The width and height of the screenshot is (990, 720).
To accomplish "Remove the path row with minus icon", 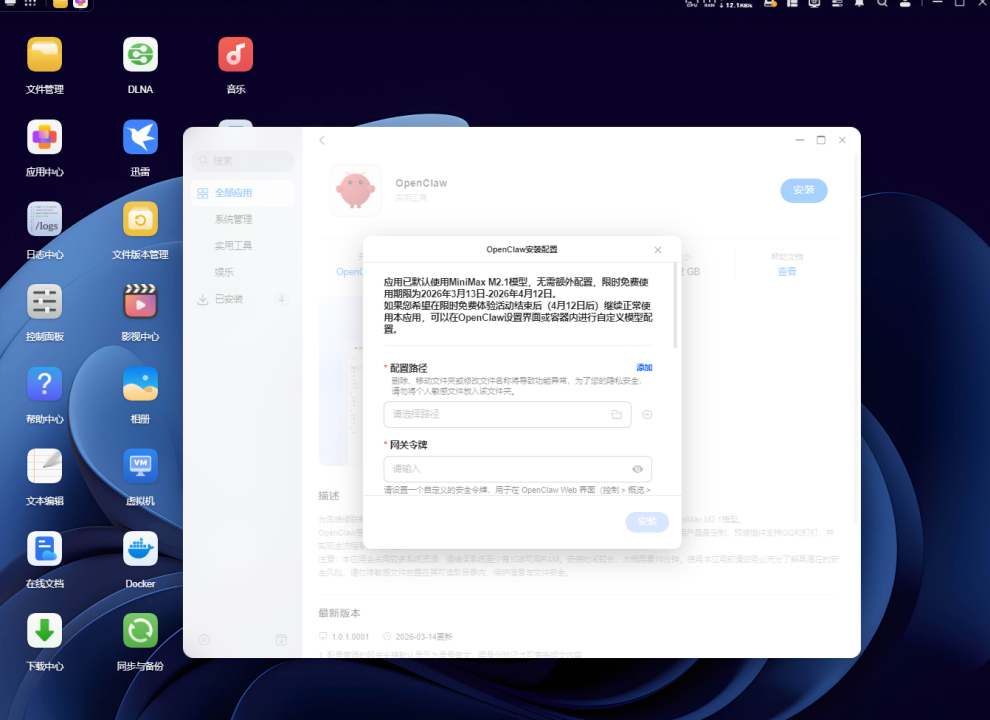I will click(647, 414).
